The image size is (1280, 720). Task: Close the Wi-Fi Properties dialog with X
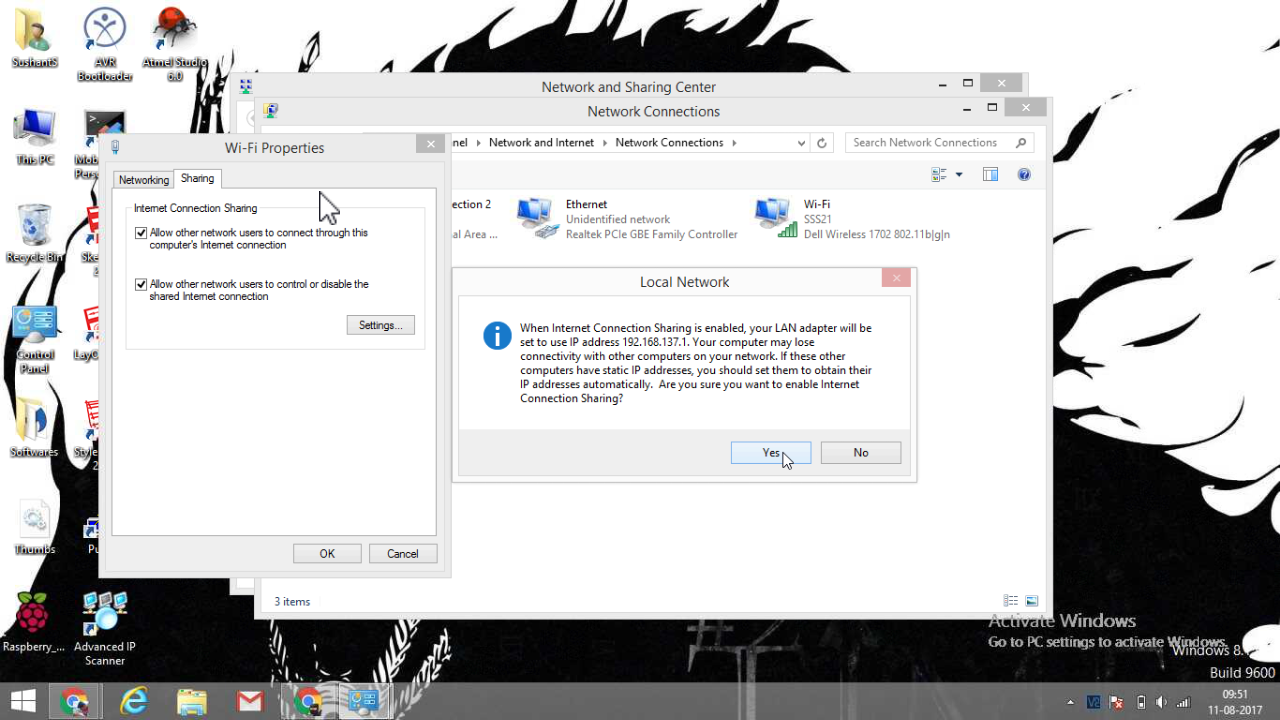431,144
